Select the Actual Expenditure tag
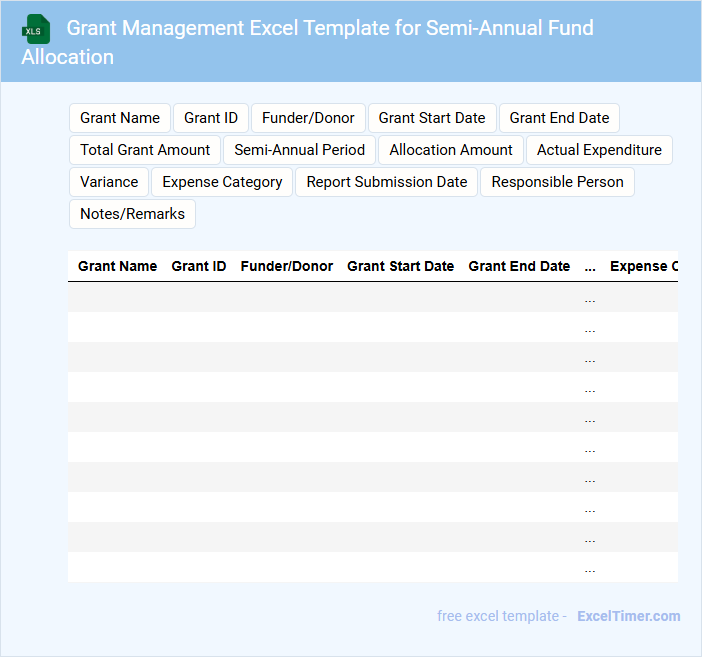Viewport: 702px width, 657px height. (x=599, y=150)
